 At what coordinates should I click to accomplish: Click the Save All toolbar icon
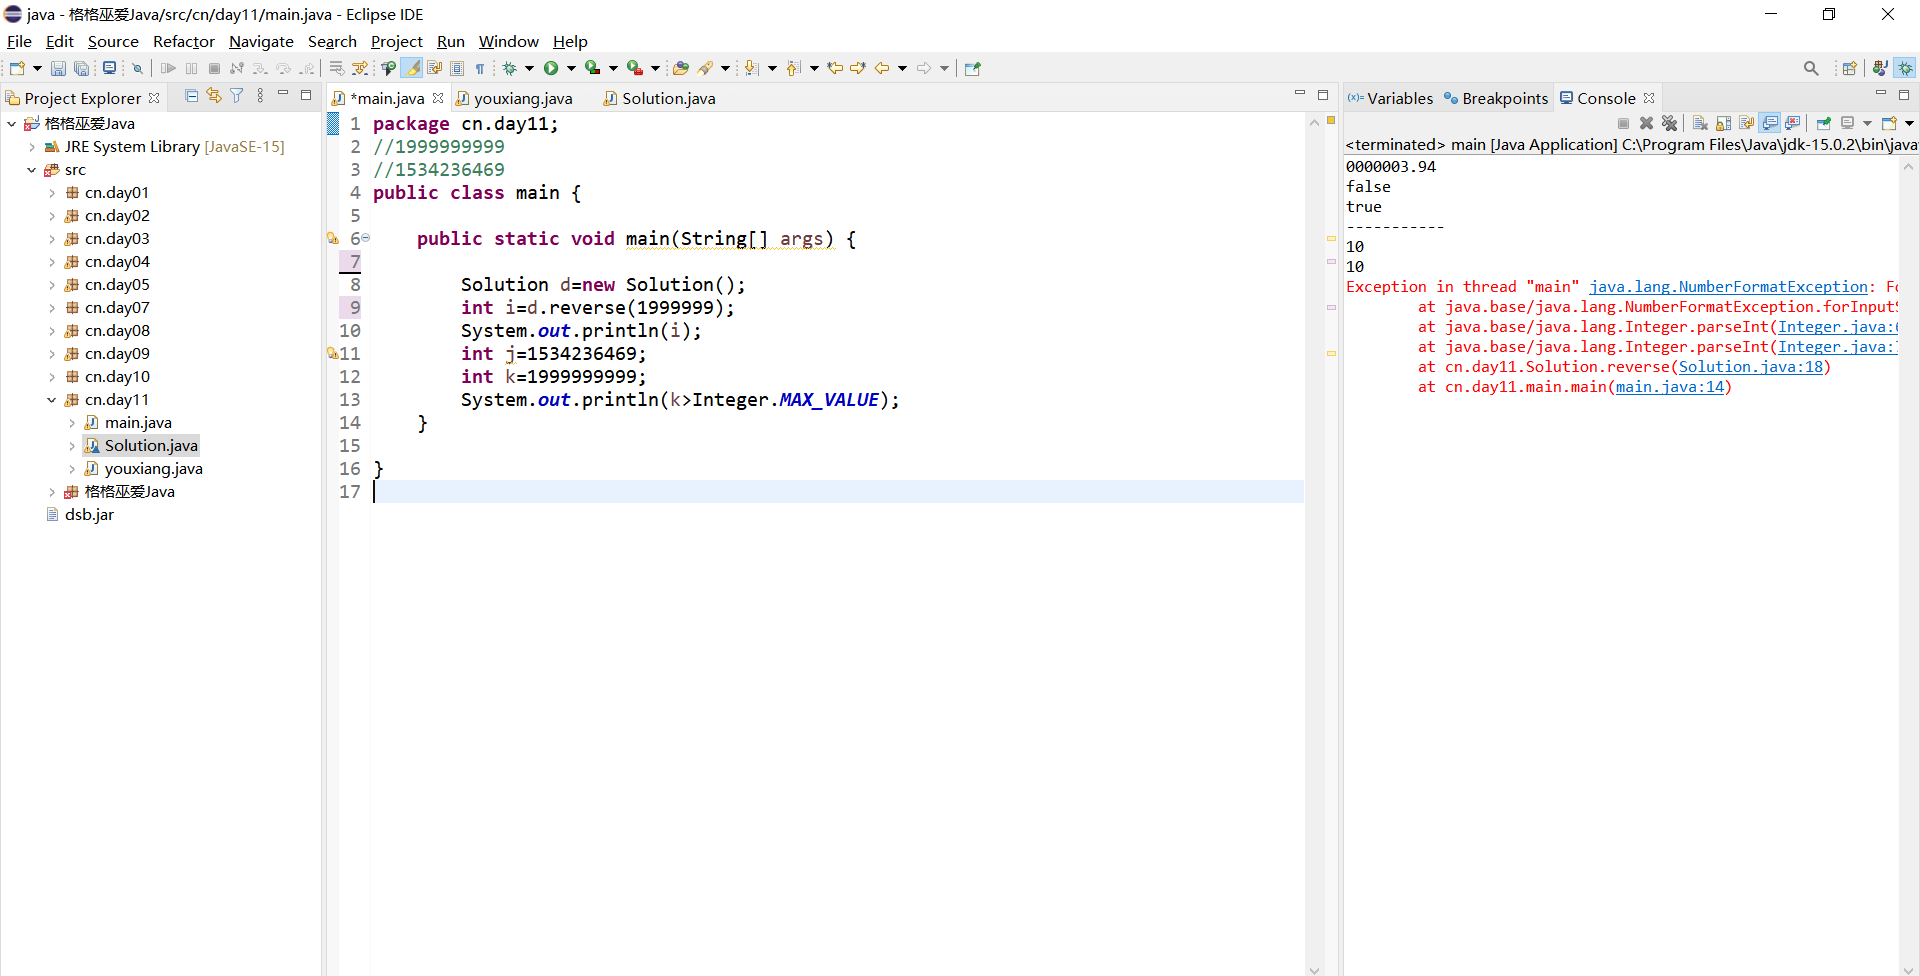pos(81,68)
